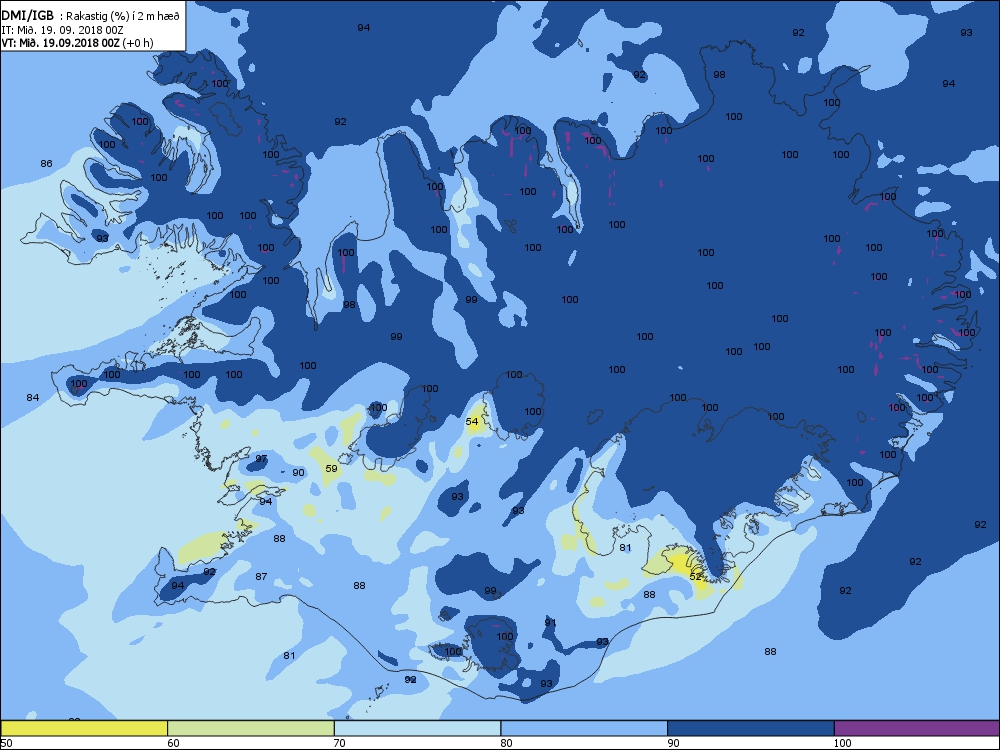Click the legend scale label "60"
This screenshot has height=750, width=1000.
click(173, 743)
